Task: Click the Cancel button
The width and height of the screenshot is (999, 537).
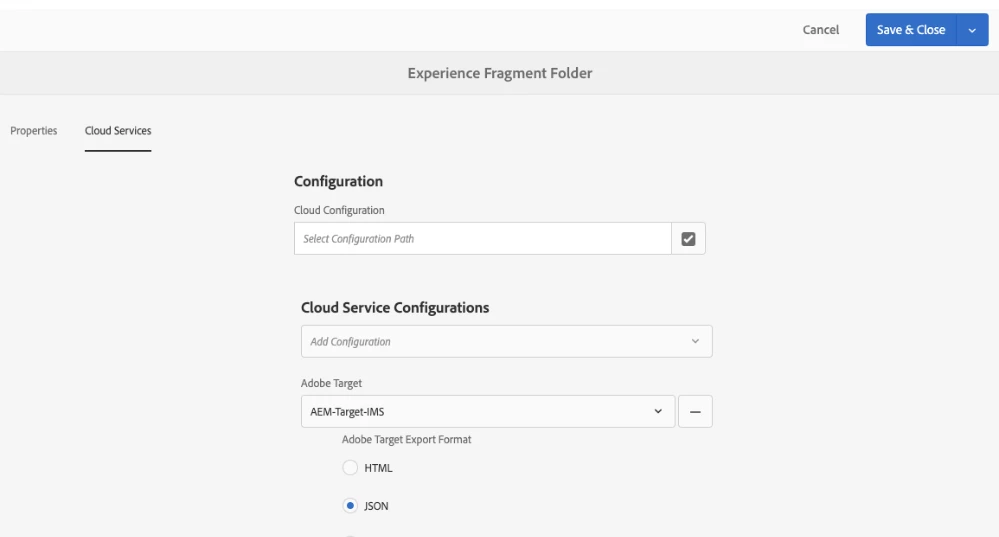Action: pos(821,30)
